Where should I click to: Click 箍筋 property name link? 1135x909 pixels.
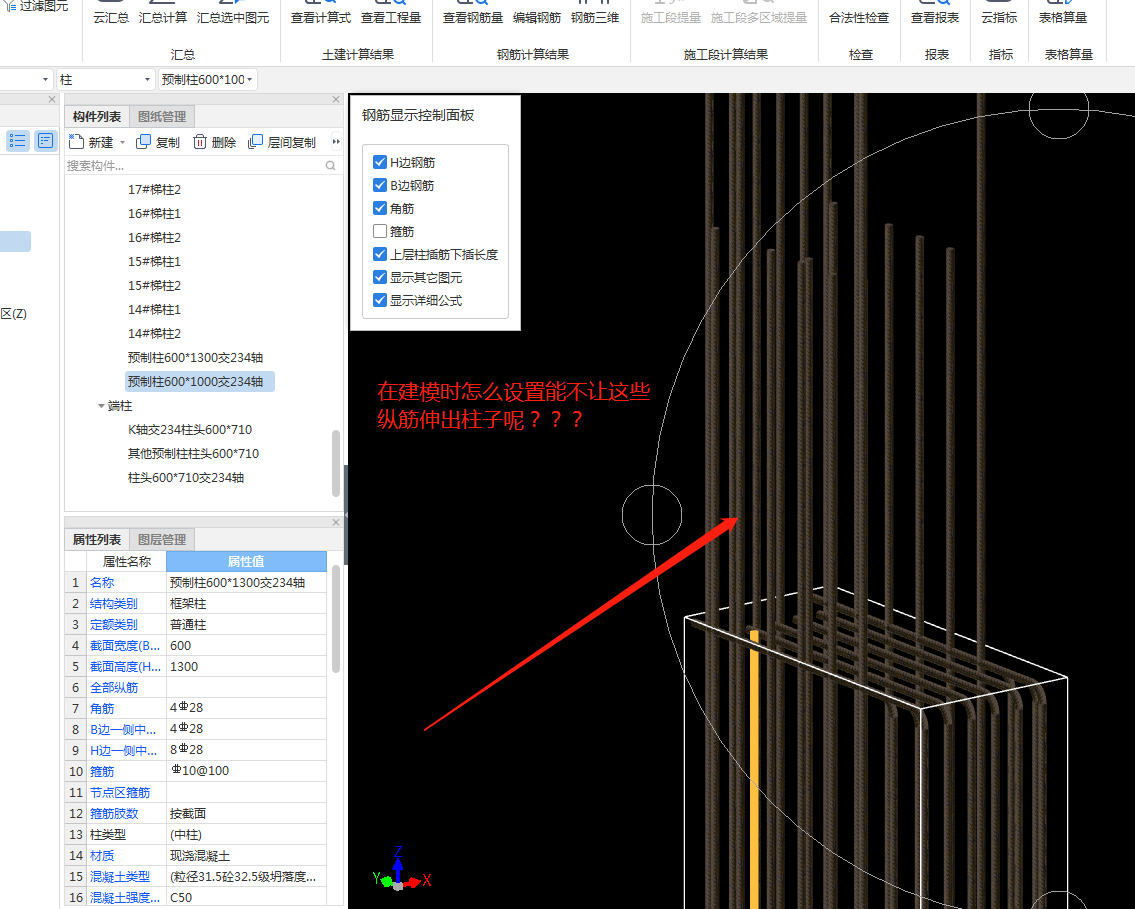[x=102, y=771]
